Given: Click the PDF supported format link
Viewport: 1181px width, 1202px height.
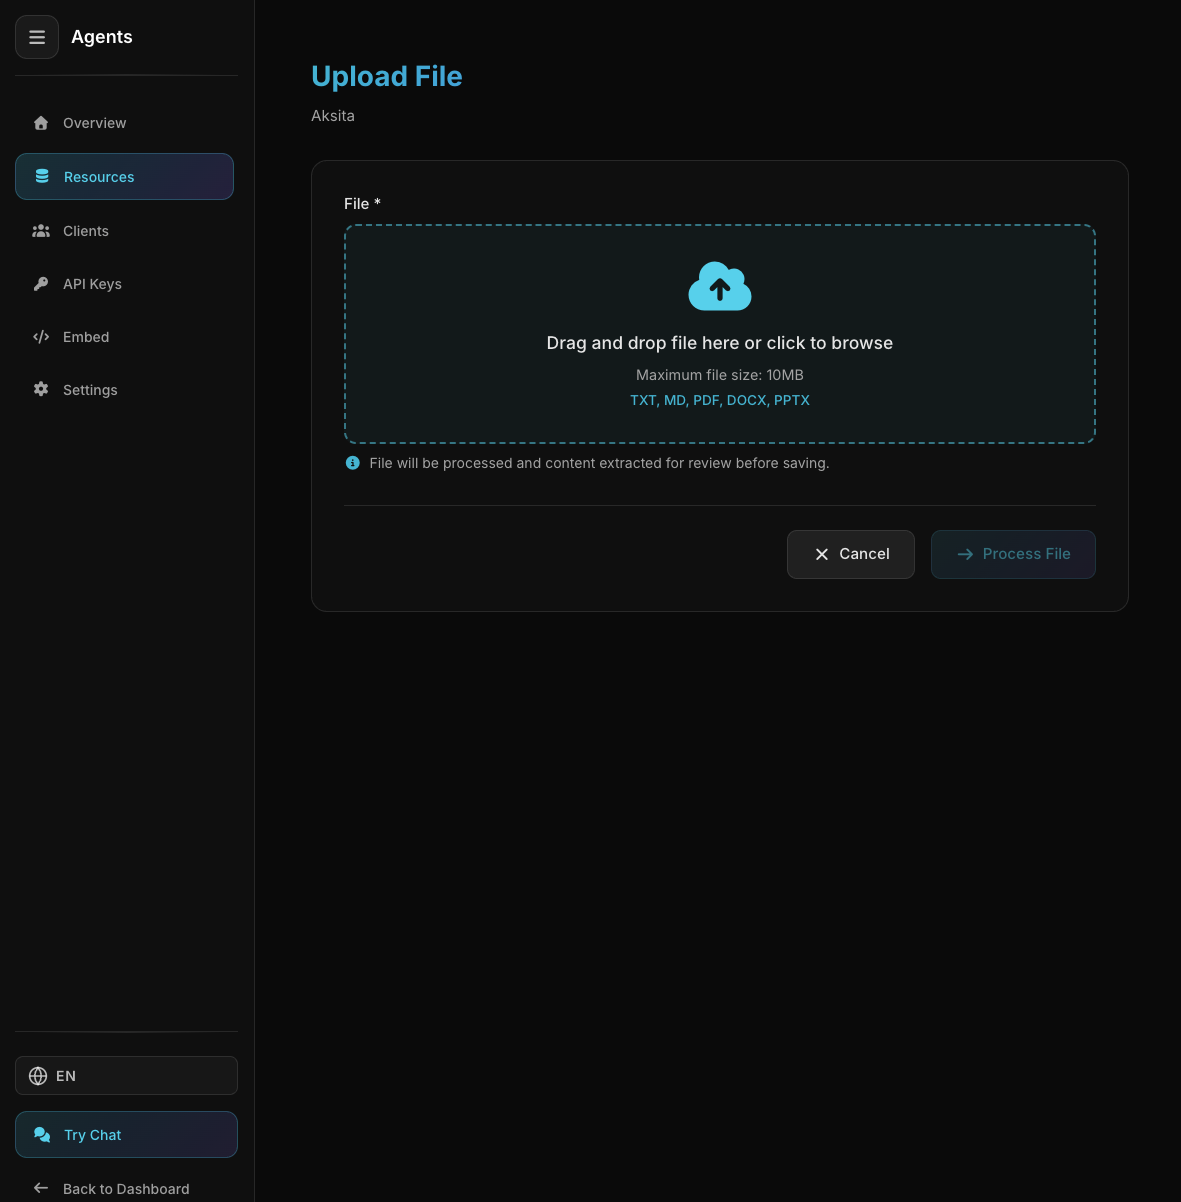Looking at the screenshot, I should point(706,400).
